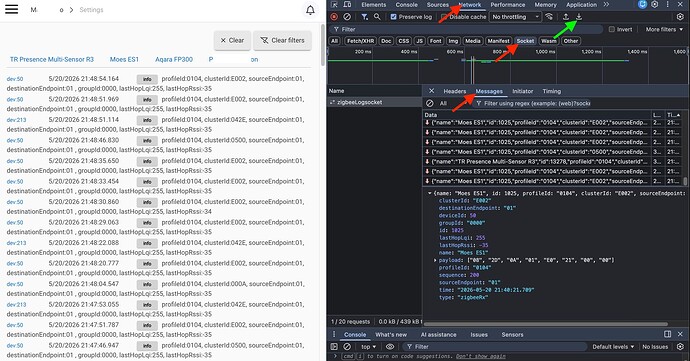Open the AI assistance drawer tab

tap(439, 335)
